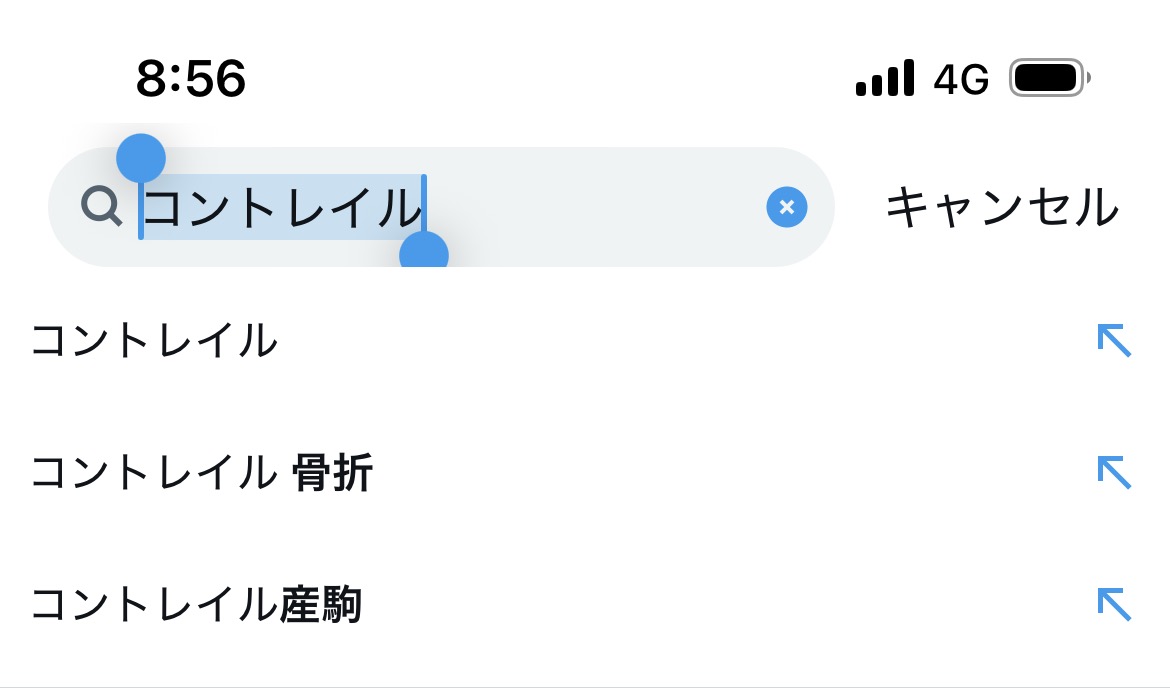Tap the cellular signal strength bars
Screen dimensions: 1170x689
click(x=885, y=78)
